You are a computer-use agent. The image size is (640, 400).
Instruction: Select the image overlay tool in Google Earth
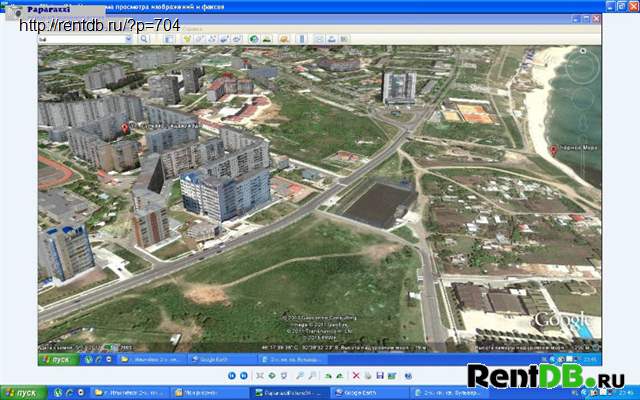[224, 39]
